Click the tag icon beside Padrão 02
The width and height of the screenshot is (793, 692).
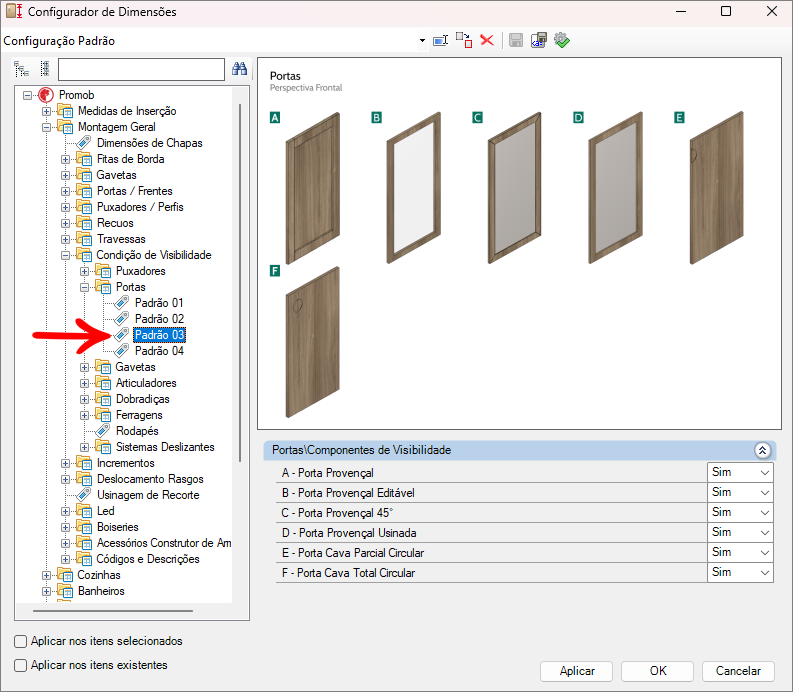[x=121, y=319]
